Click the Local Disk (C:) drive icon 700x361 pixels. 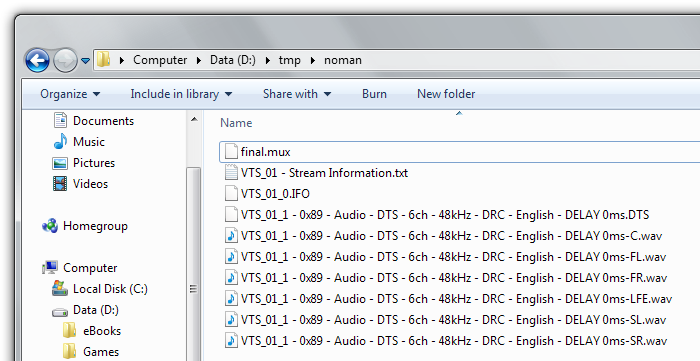[x=60, y=289]
